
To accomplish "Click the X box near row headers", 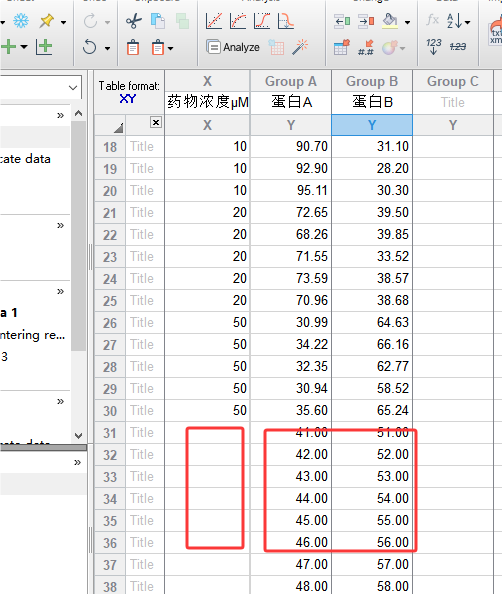I will tap(156, 122).
